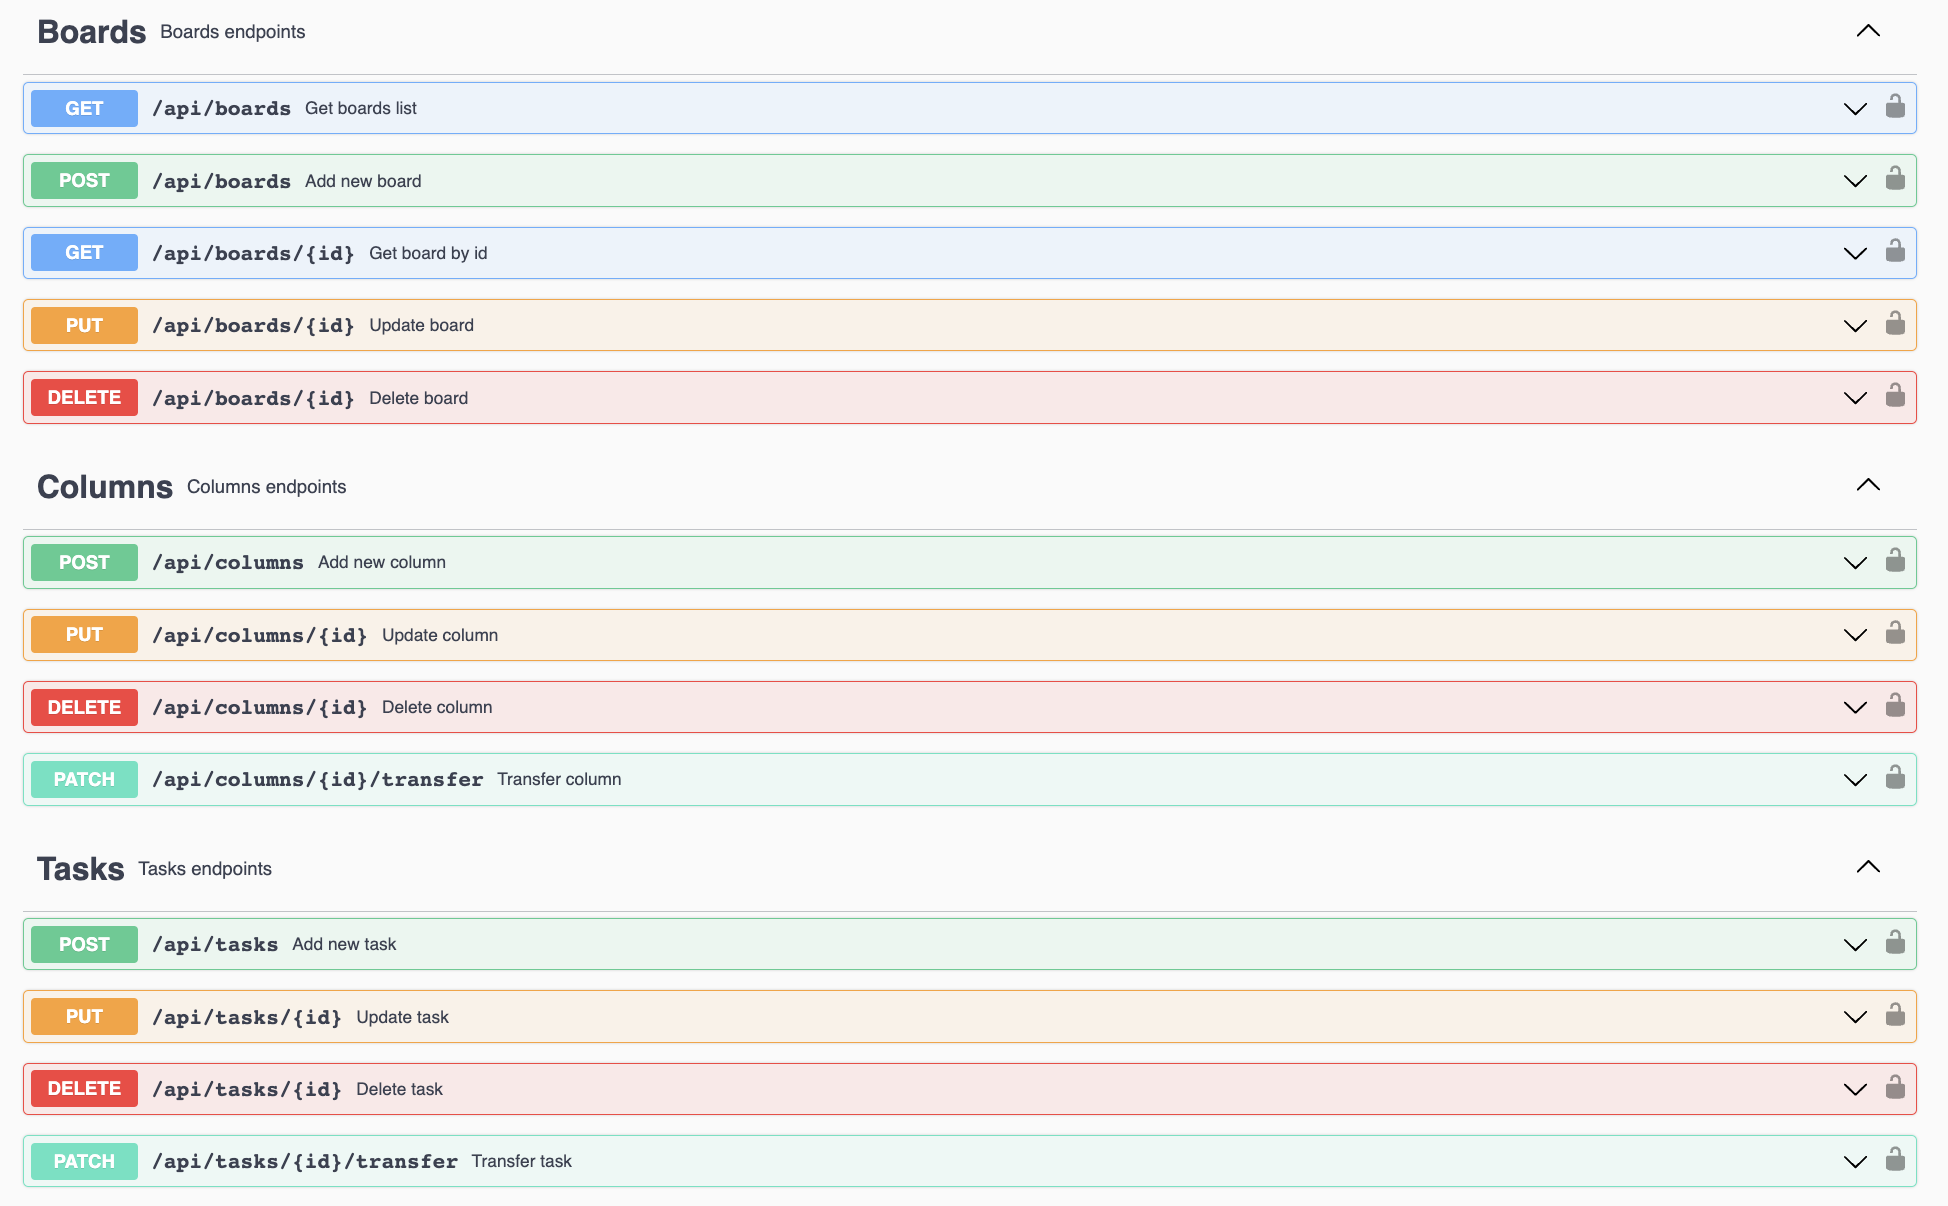The width and height of the screenshot is (1948, 1206).
Task: Expand Get boards list endpoint with its chevron
Action: [x=1855, y=109]
